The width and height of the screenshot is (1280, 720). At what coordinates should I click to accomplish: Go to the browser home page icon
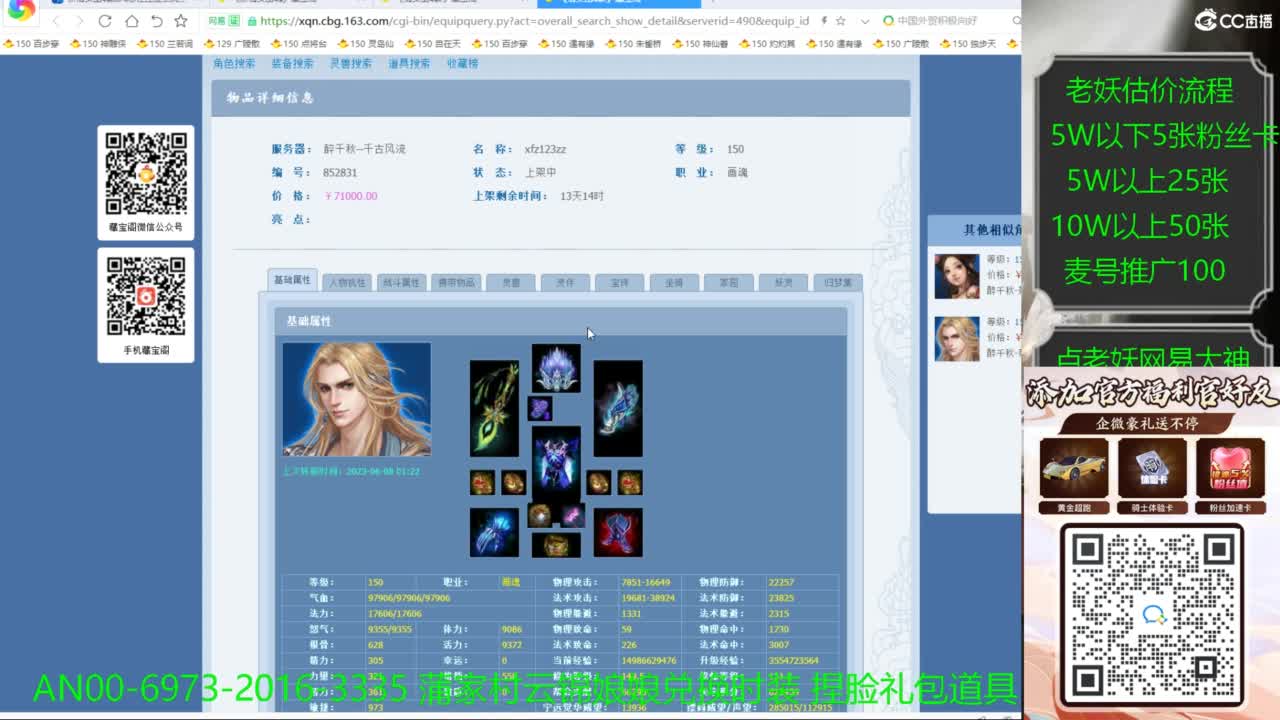click(131, 21)
